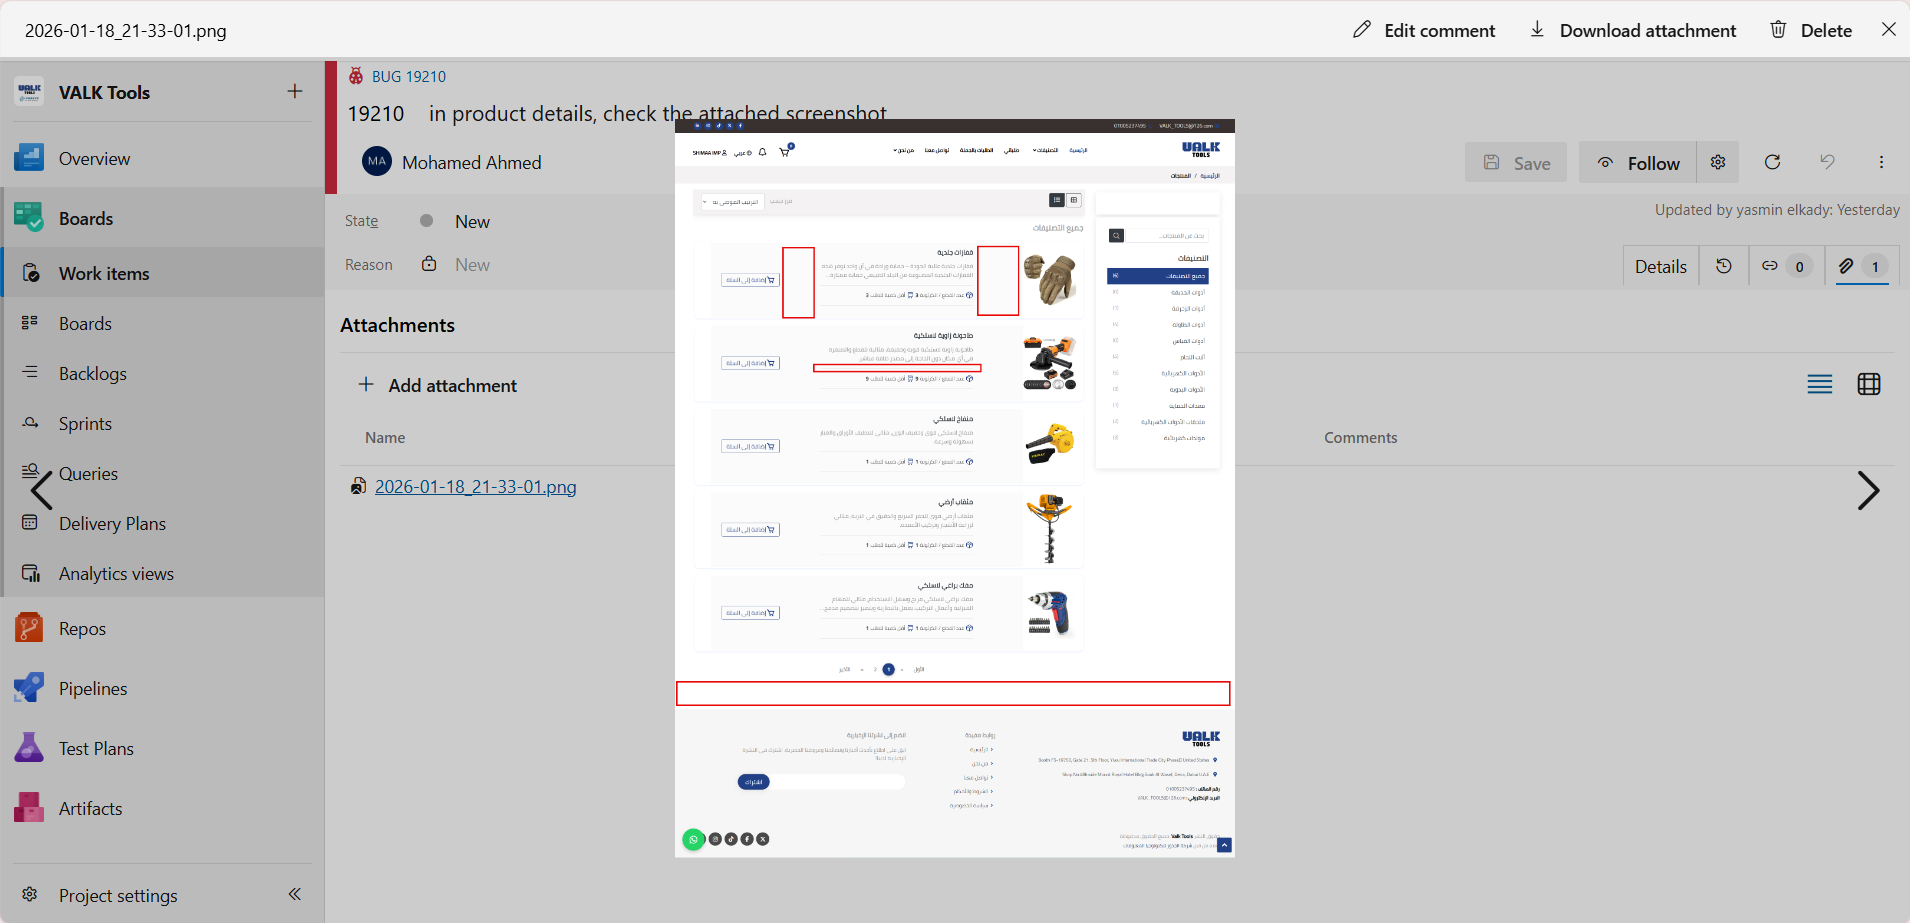Switch attachments to grid view
This screenshot has width=1910, height=923.
click(x=1869, y=384)
